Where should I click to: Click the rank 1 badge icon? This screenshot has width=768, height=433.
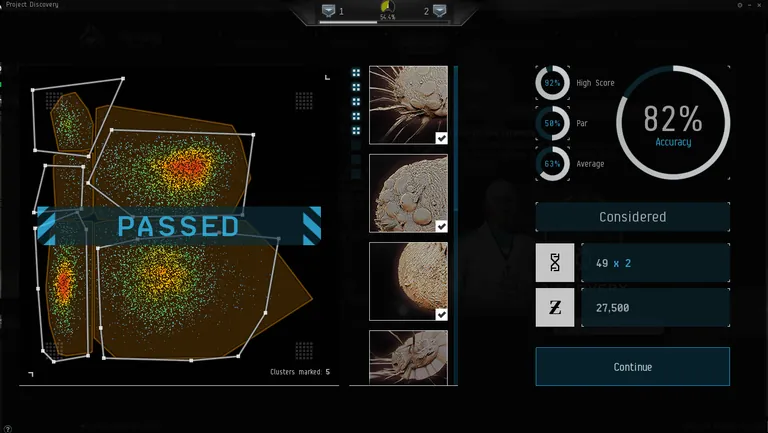[x=328, y=11]
